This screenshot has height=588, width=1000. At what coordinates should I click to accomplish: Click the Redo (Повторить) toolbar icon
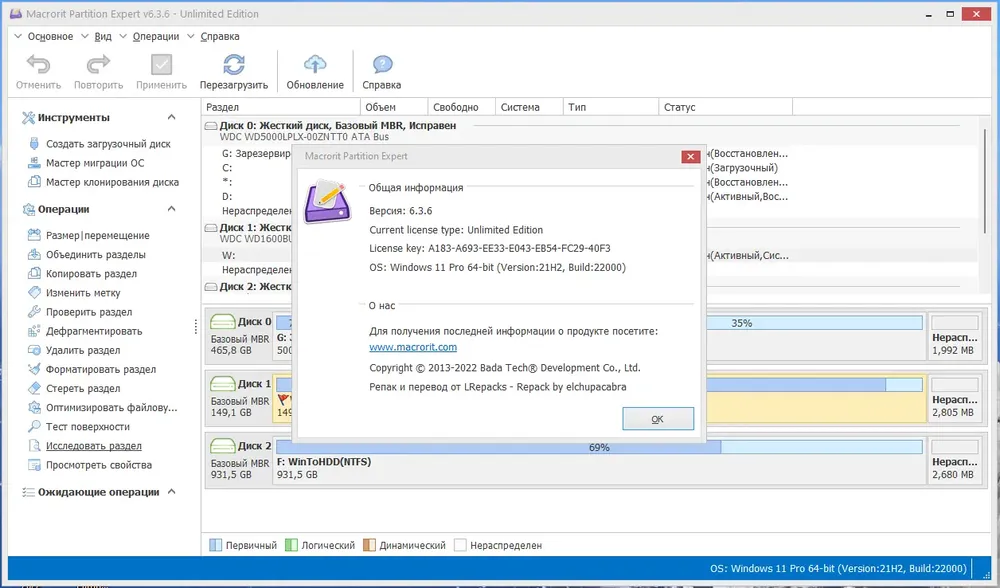(98, 64)
